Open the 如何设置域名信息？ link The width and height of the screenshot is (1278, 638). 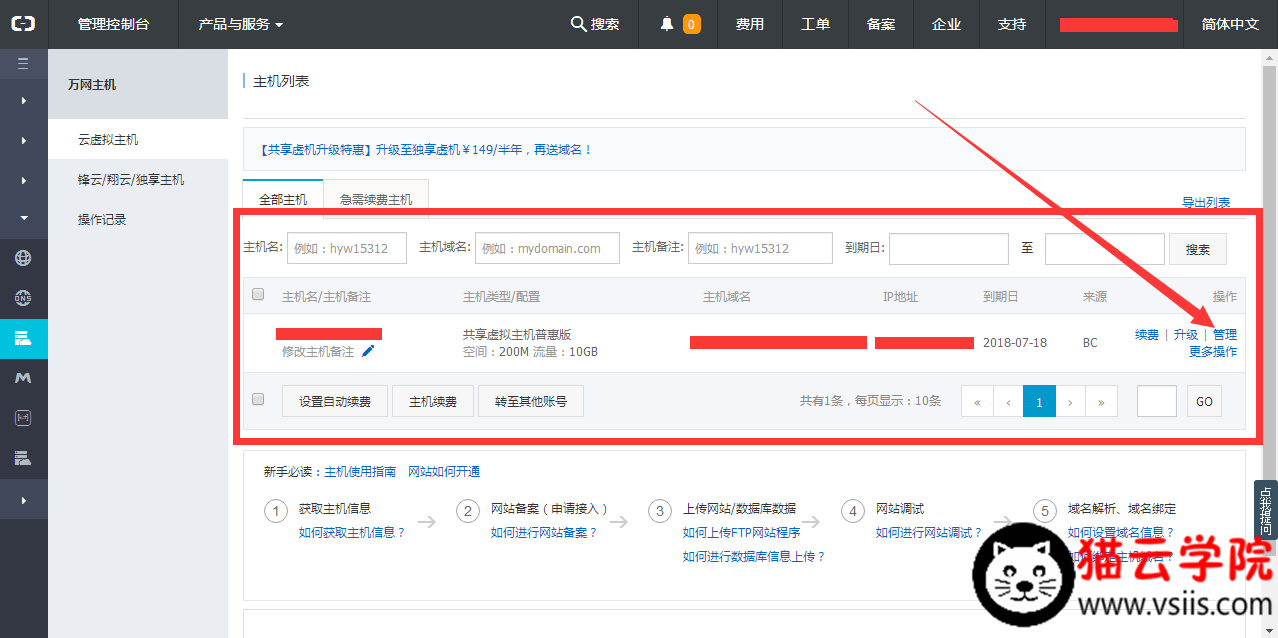click(x=1121, y=533)
